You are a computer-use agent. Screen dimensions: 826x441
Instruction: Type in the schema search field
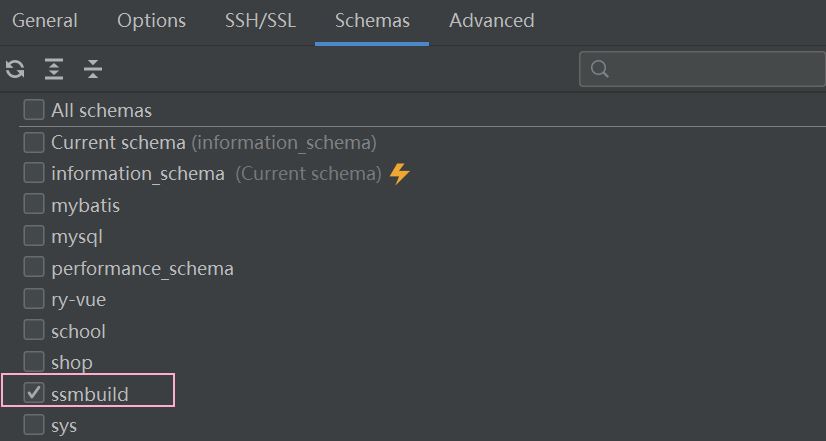tap(710, 69)
